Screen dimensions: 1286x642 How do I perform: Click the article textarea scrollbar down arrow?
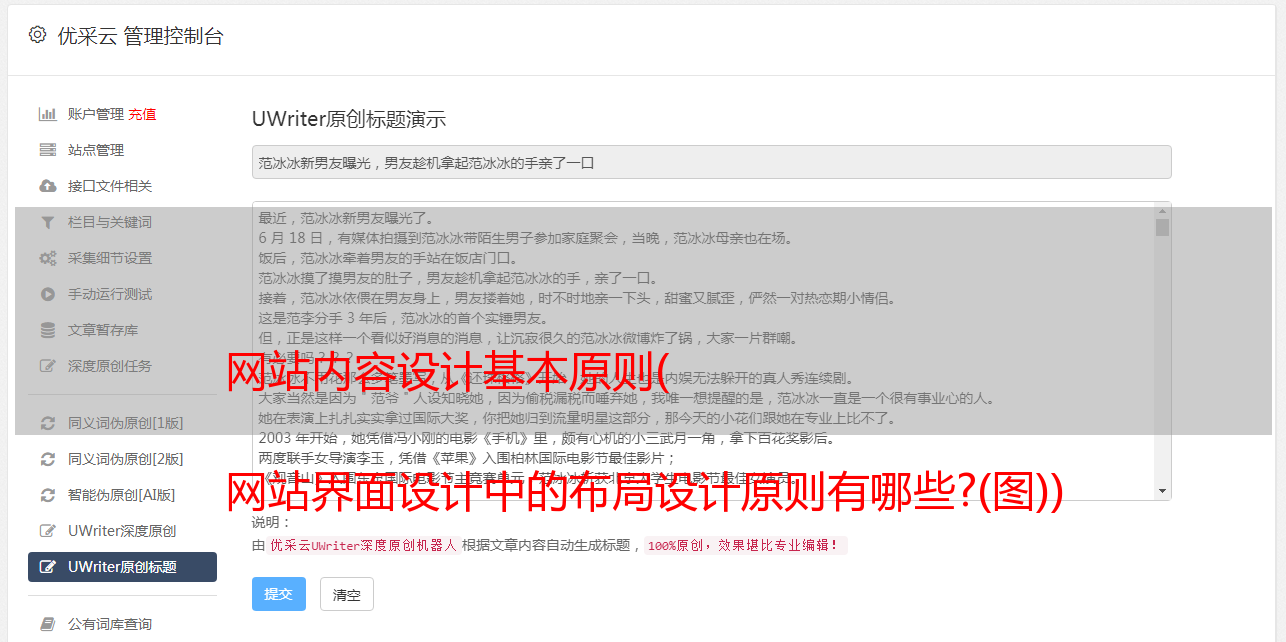[1162, 491]
